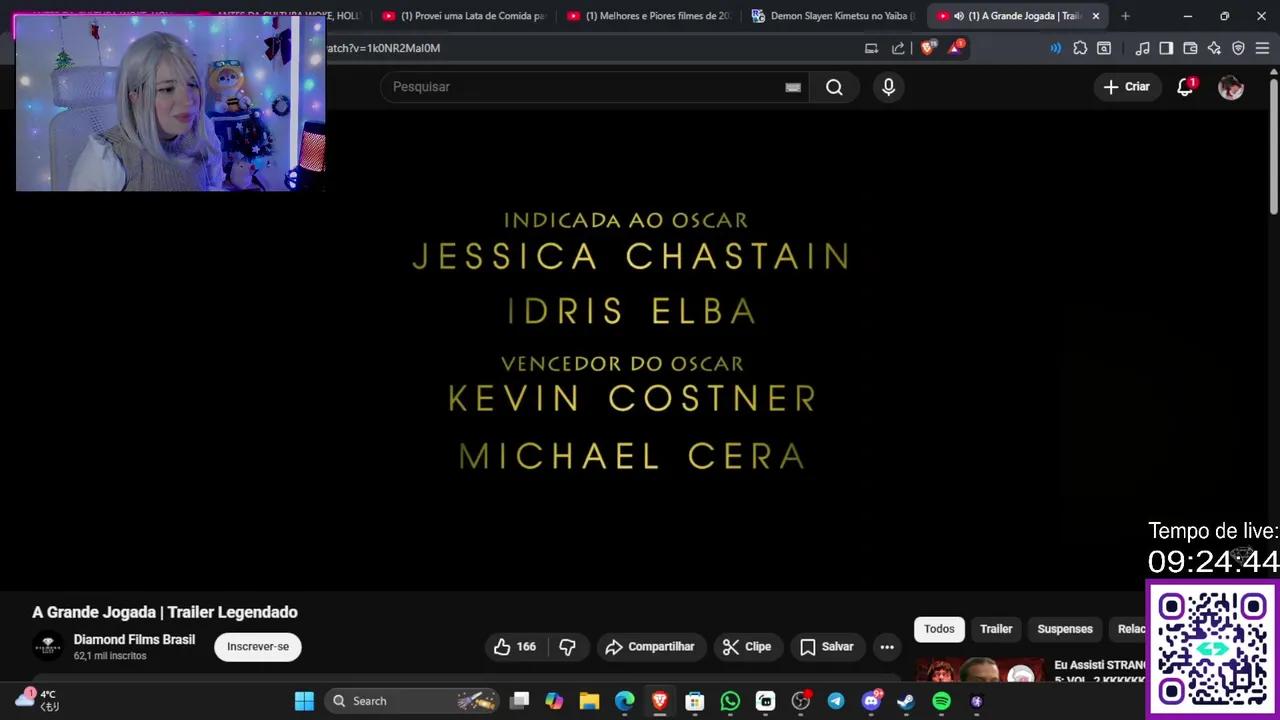Click the share page icon in address bar
This screenshot has width=1280, height=720.
[898, 48]
